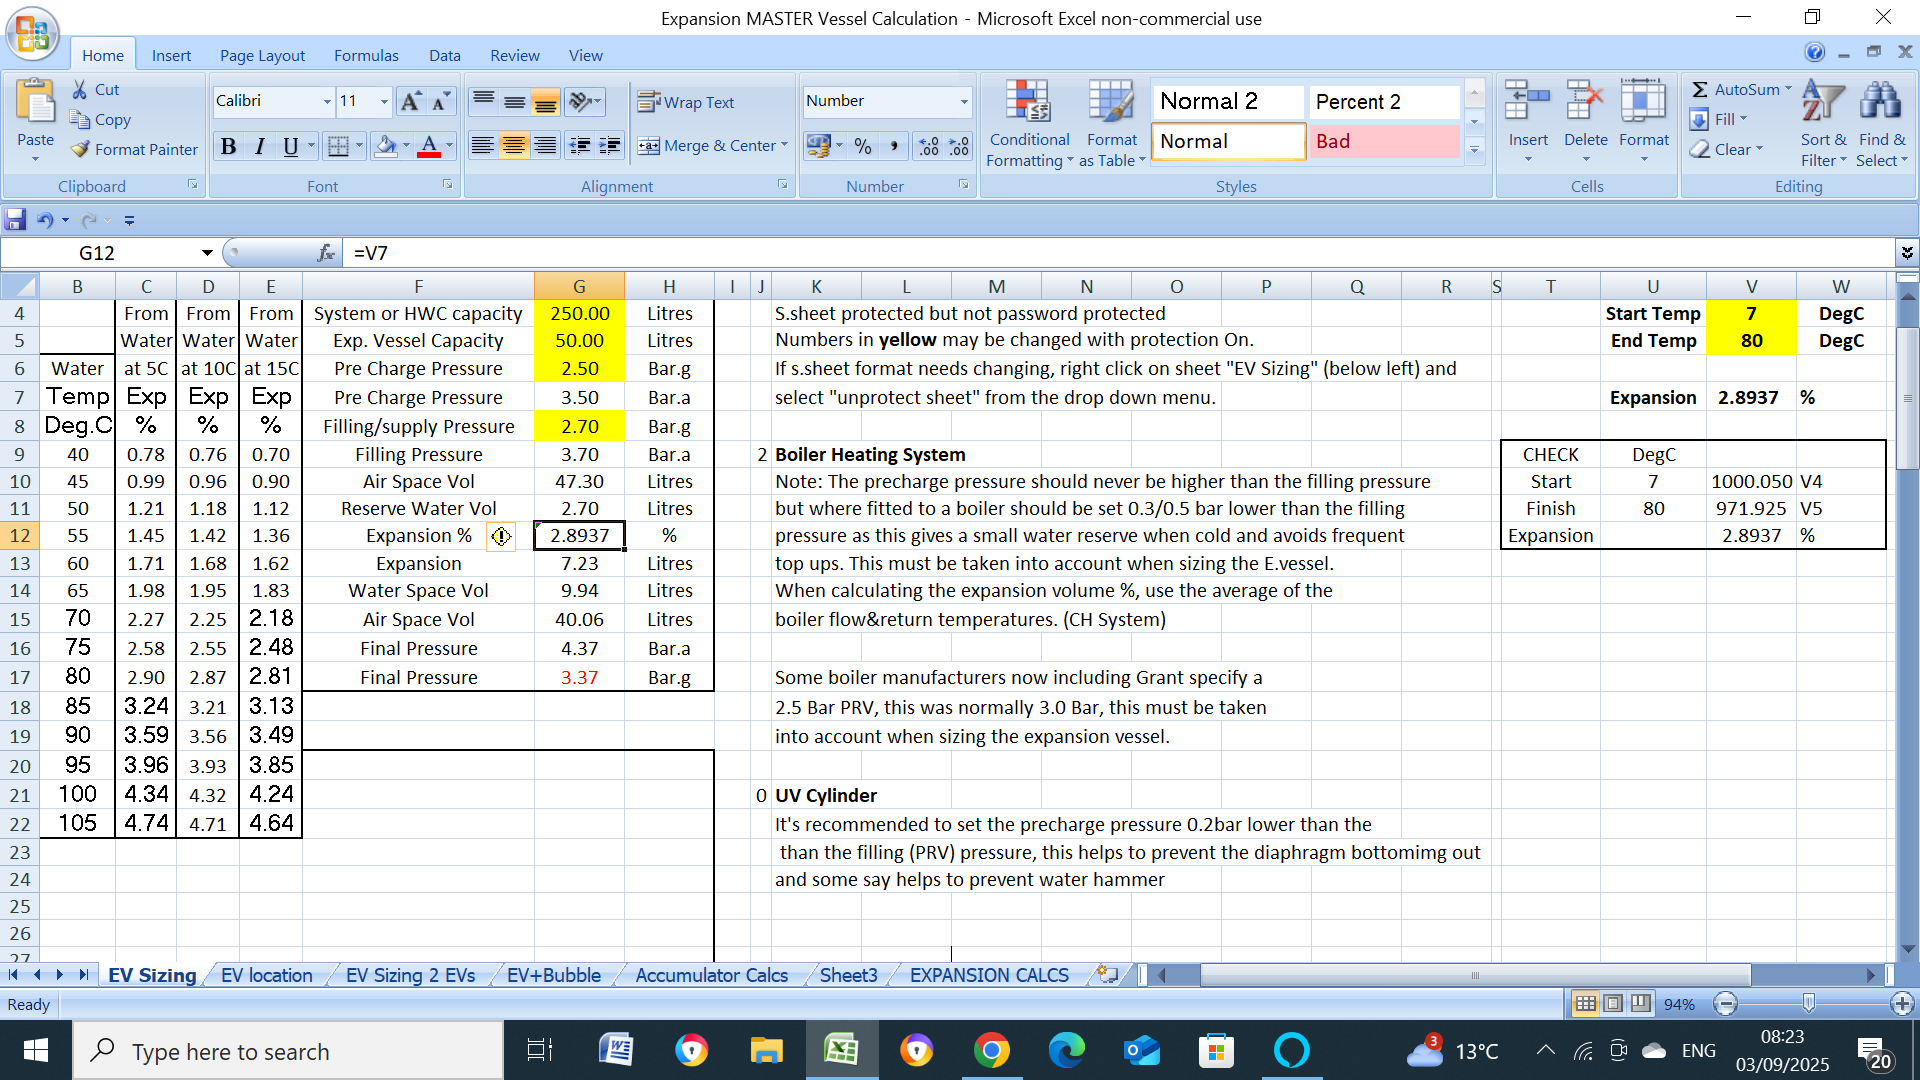
Task: Activate the Format Painter brush
Action: click(134, 150)
